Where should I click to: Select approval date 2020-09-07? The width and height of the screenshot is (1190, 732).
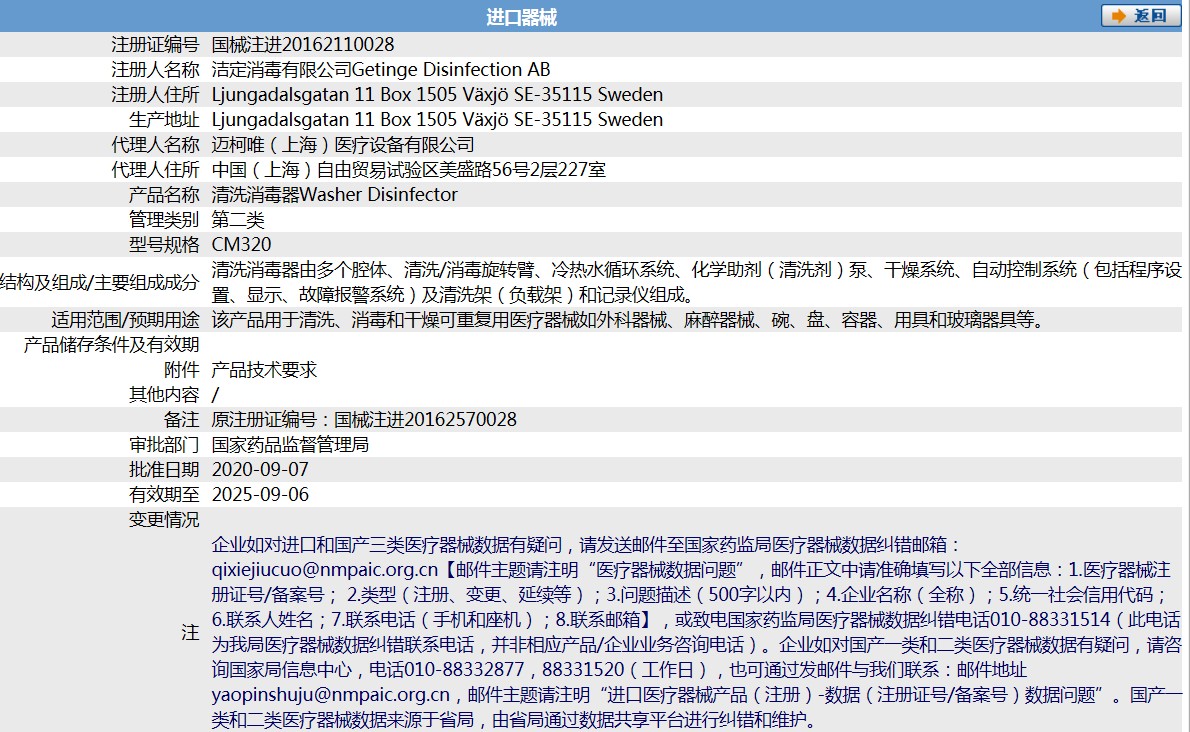[x=260, y=470]
